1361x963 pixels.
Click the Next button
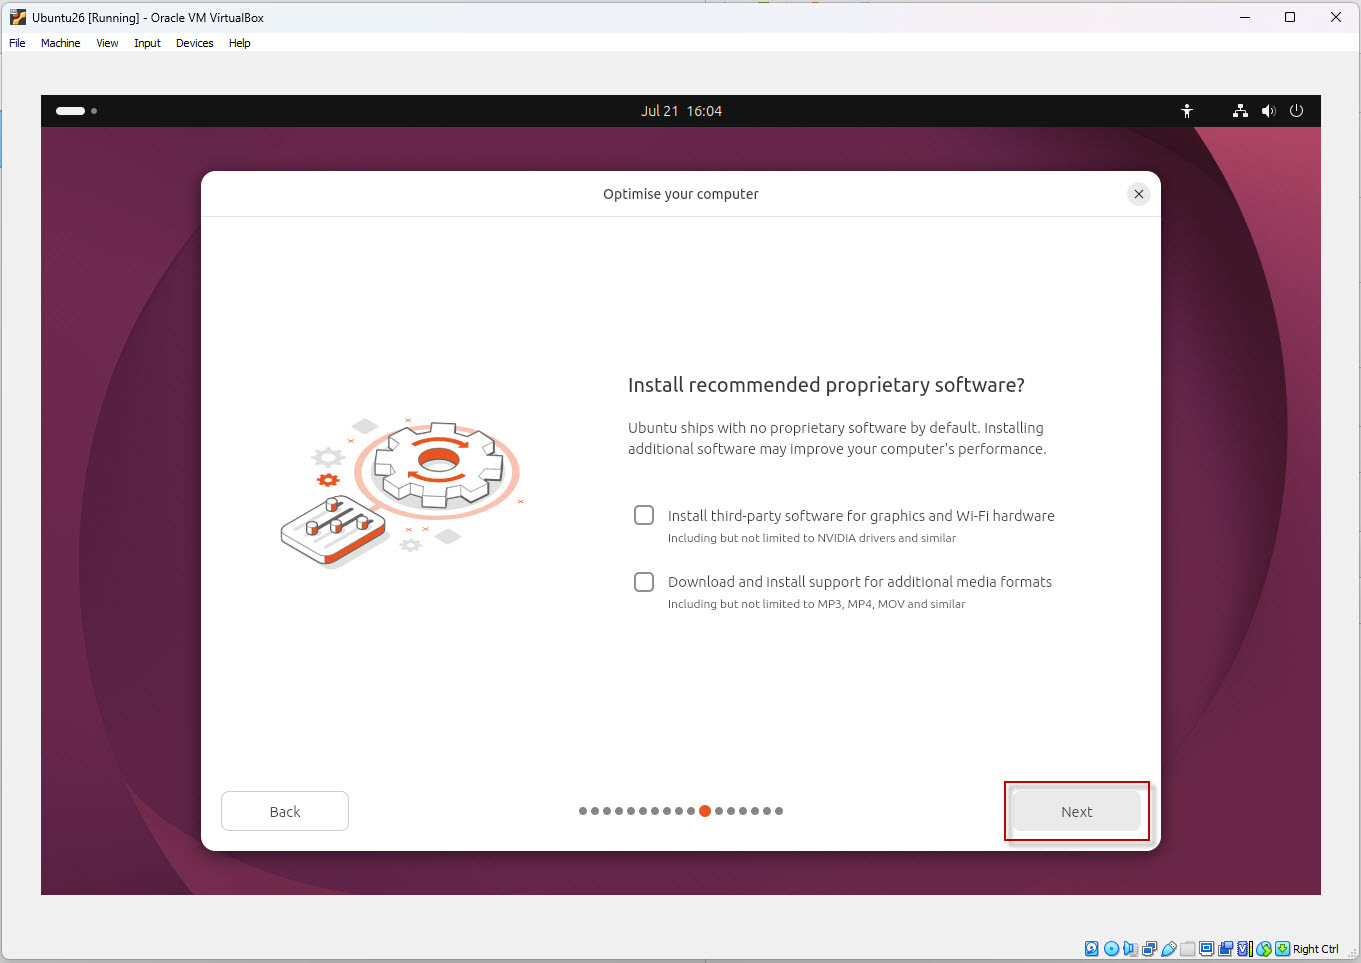click(x=1076, y=811)
